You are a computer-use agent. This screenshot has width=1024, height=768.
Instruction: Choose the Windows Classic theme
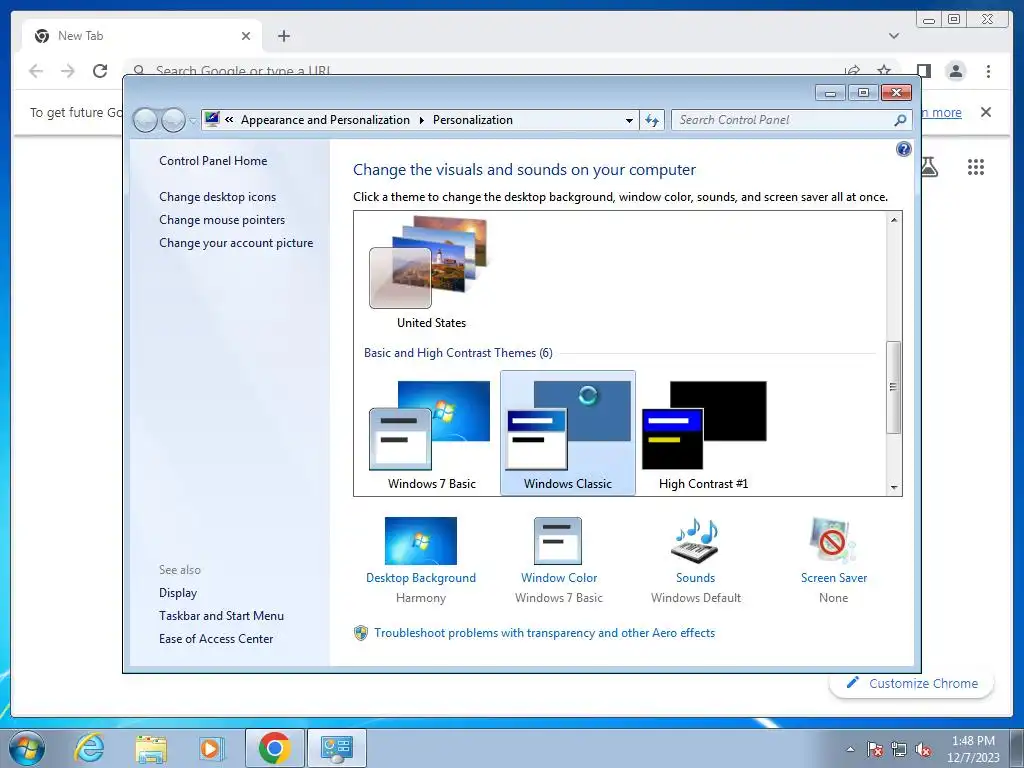click(x=568, y=434)
